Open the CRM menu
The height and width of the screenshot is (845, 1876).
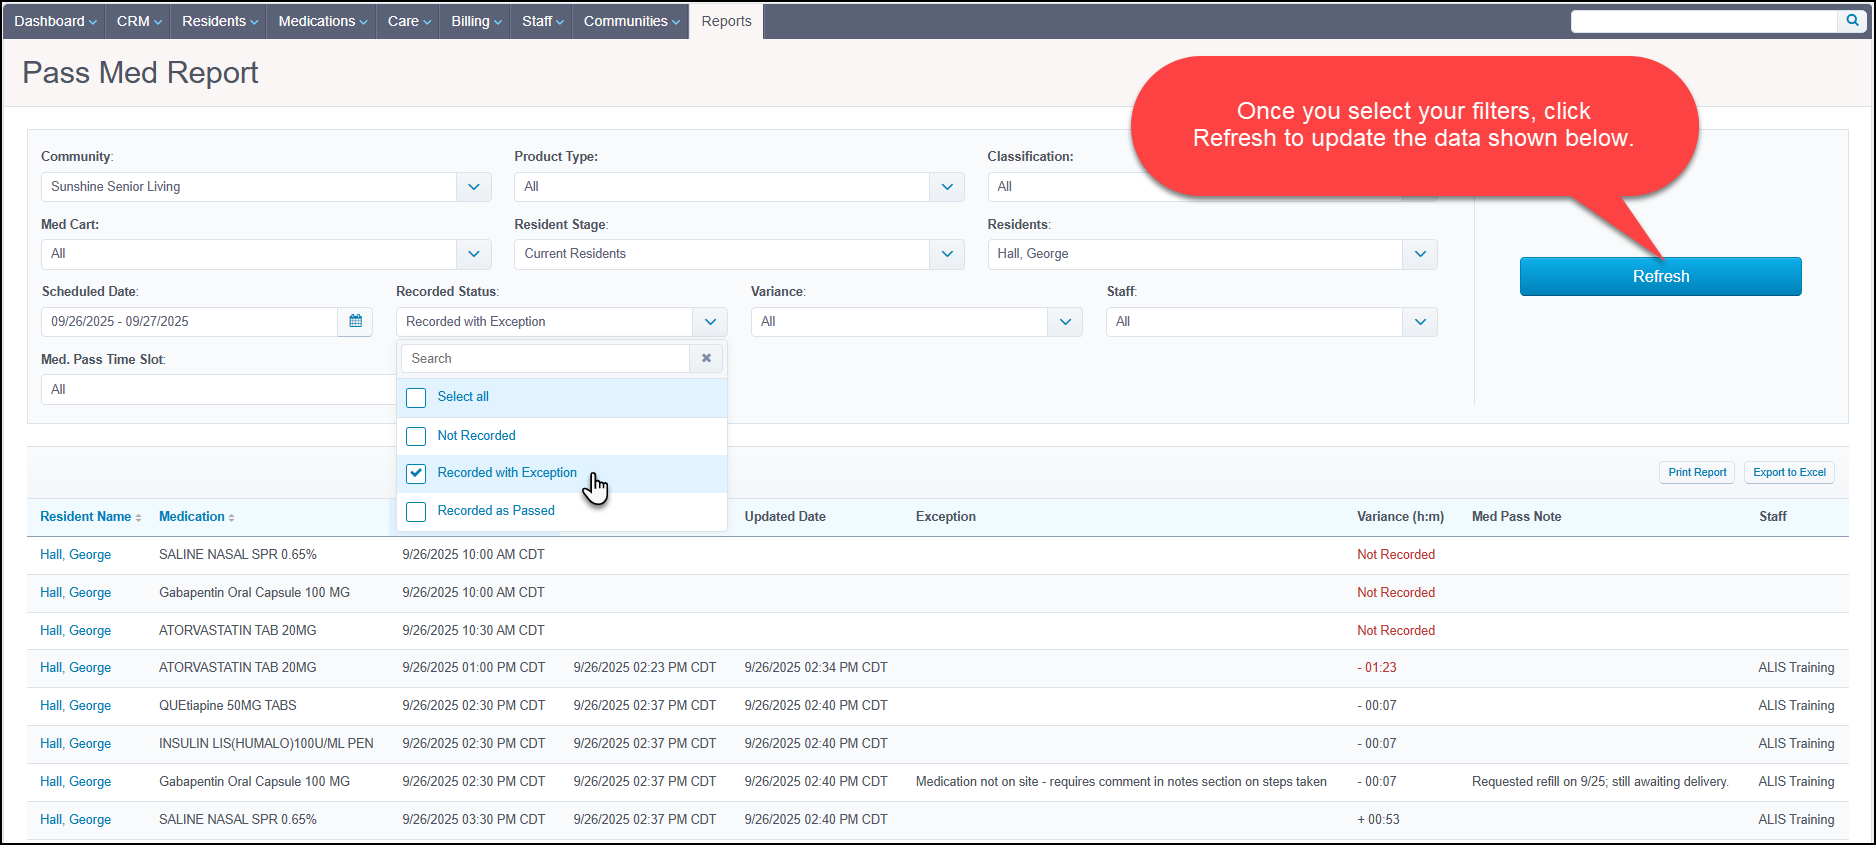pos(139,21)
